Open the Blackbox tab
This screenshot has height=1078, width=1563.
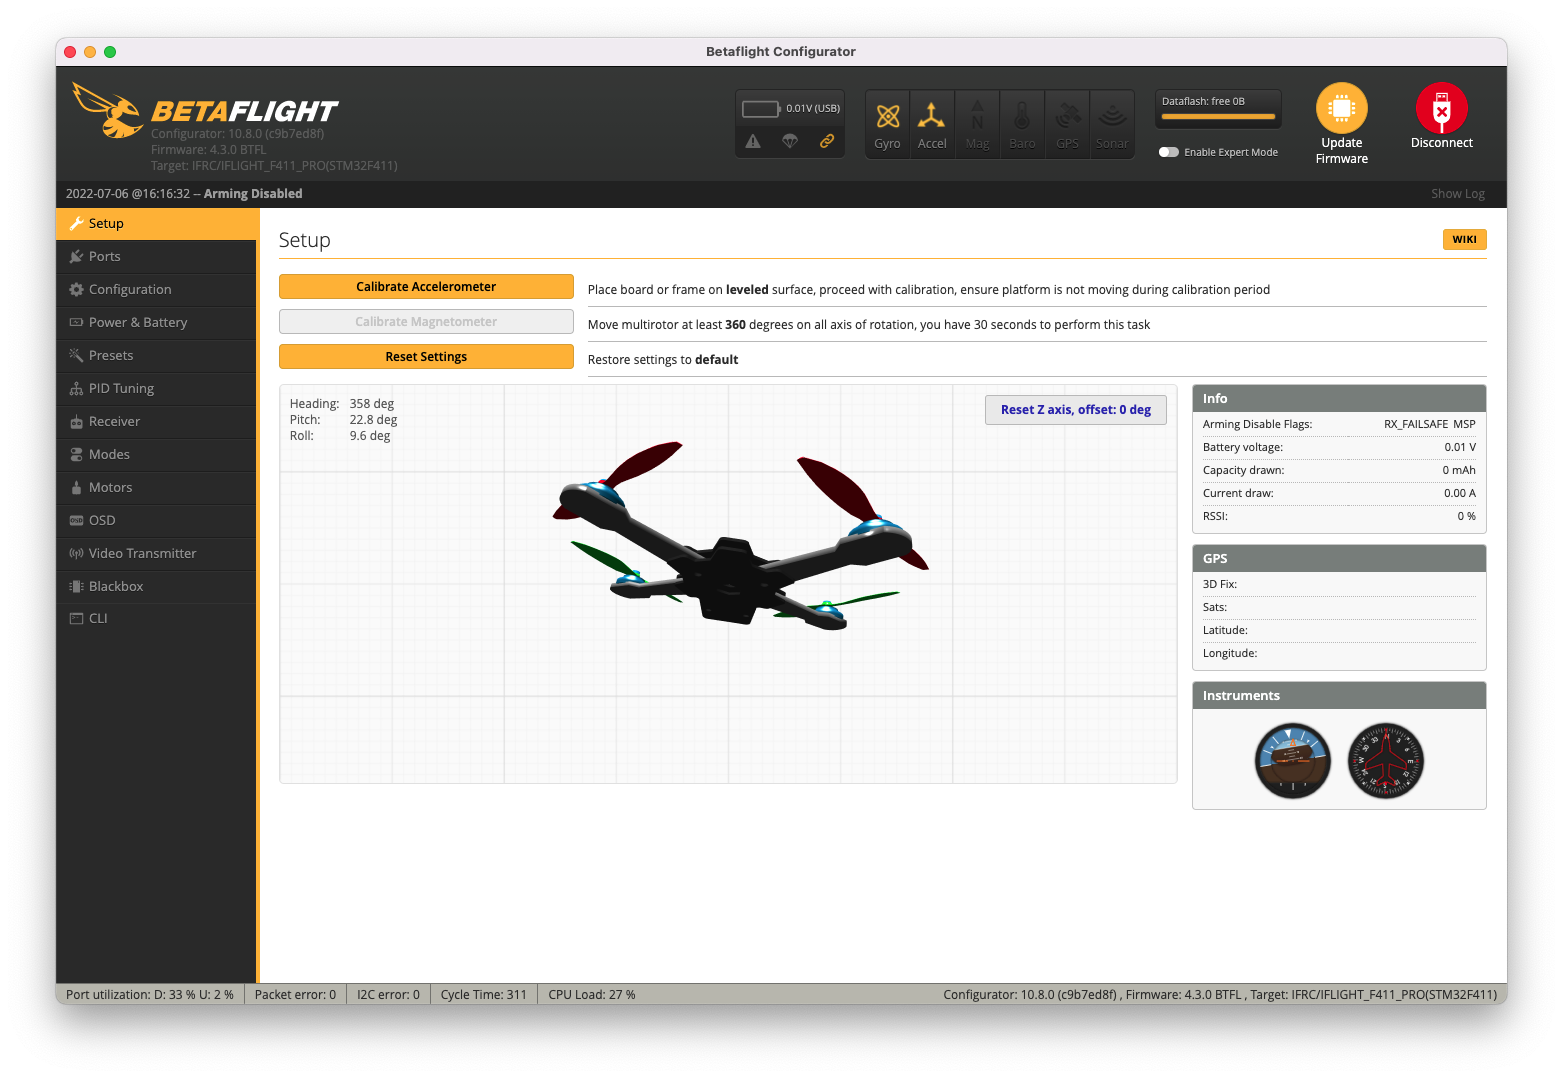pos(156,586)
